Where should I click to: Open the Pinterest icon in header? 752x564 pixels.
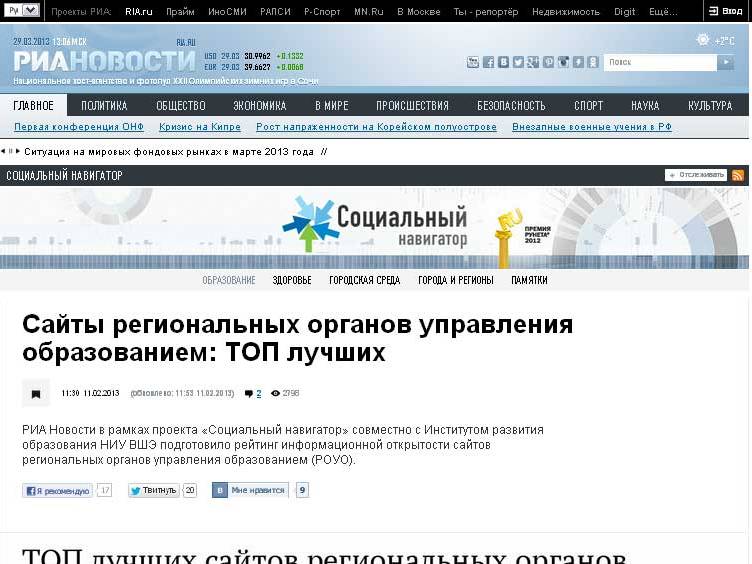tap(548, 62)
